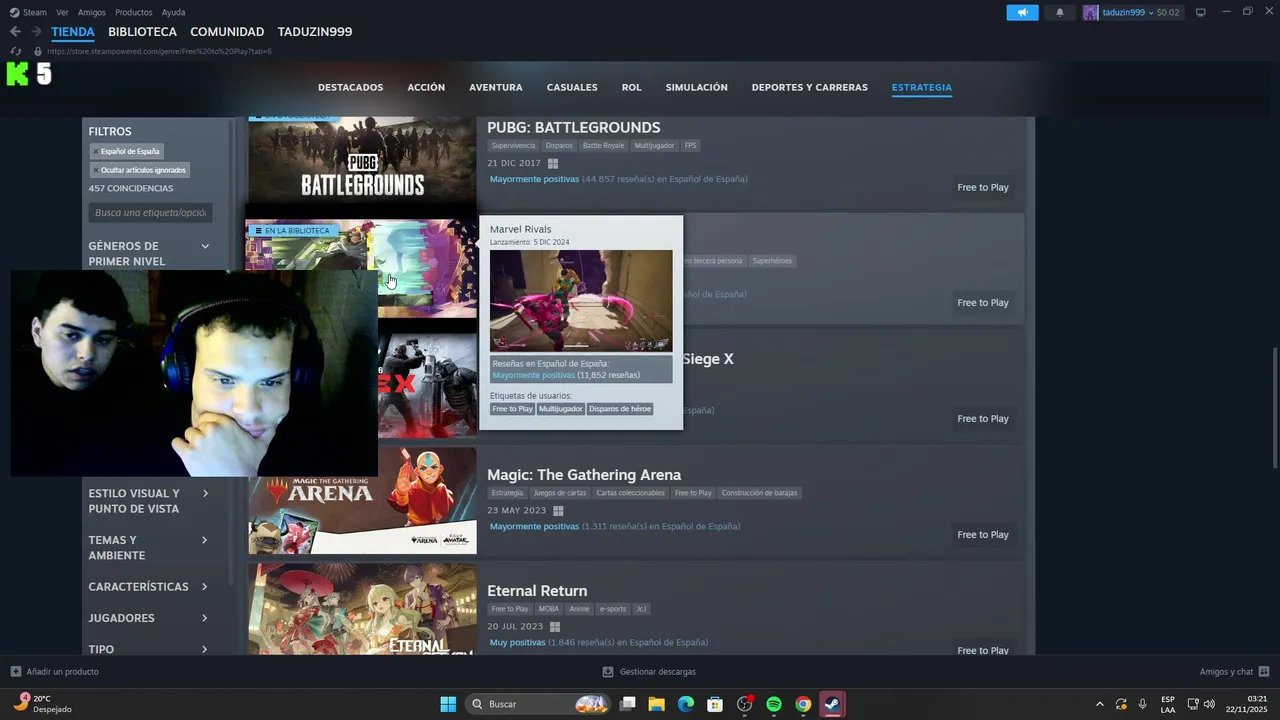Select the ROL category
The image size is (1280, 720).
[x=631, y=87]
